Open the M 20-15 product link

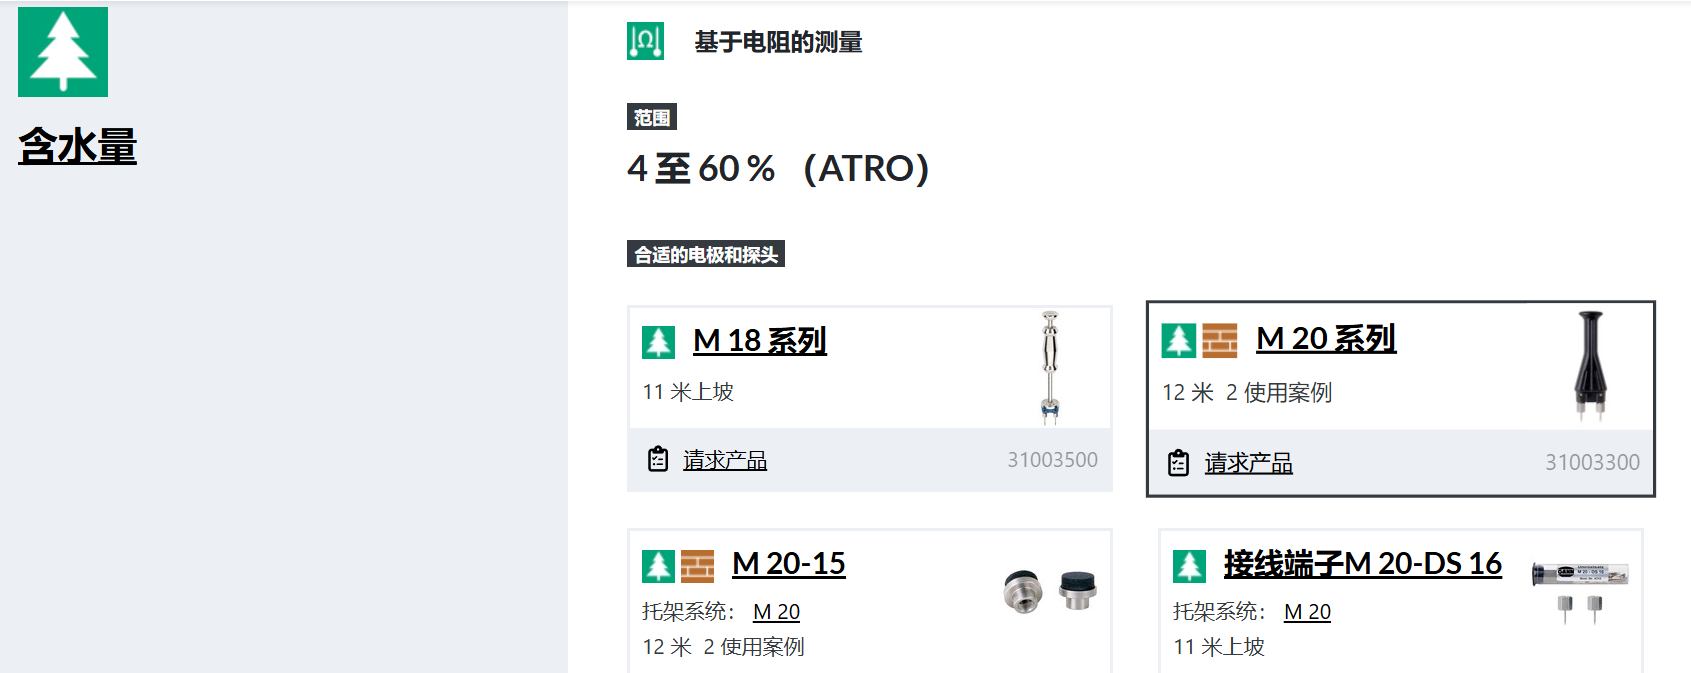[x=789, y=564]
